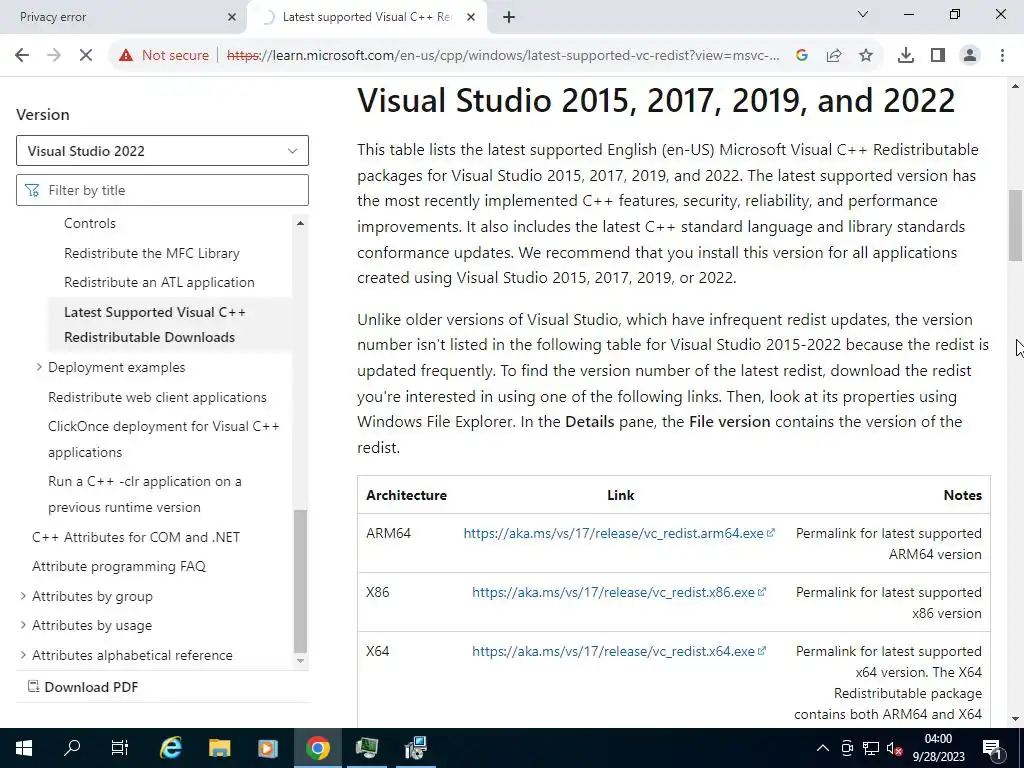Stop loading the page
The height and width of the screenshot is (768, 1024).
click(x=86, y=56)
